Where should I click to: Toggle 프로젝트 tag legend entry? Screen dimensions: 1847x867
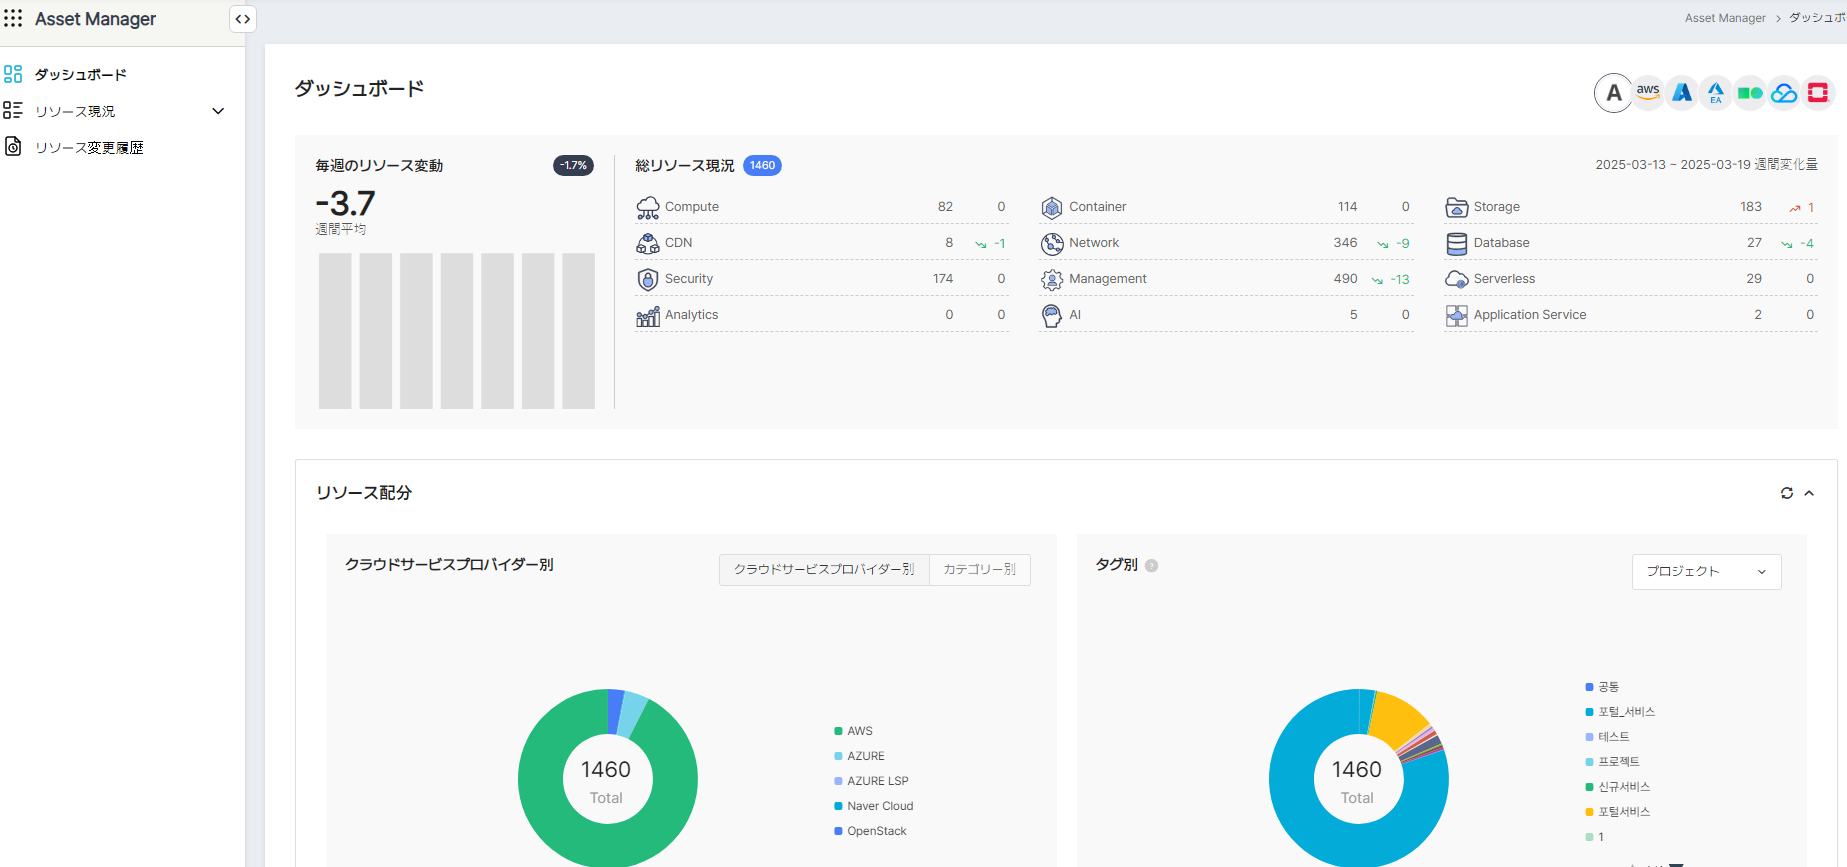(x=1612, y=762)
